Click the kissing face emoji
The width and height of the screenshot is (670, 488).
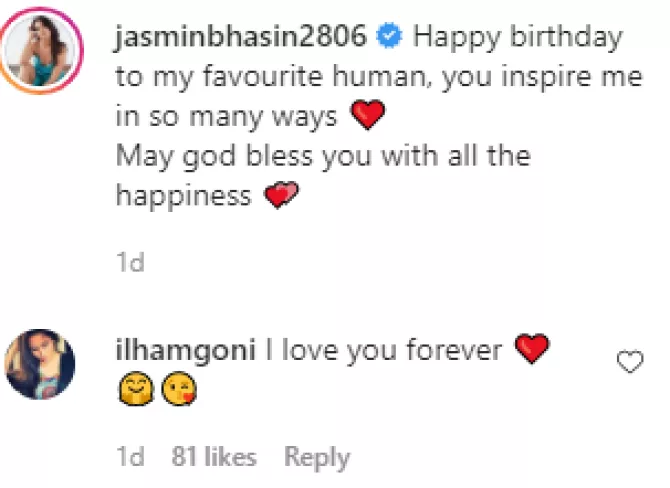click(x=179, y=388)
